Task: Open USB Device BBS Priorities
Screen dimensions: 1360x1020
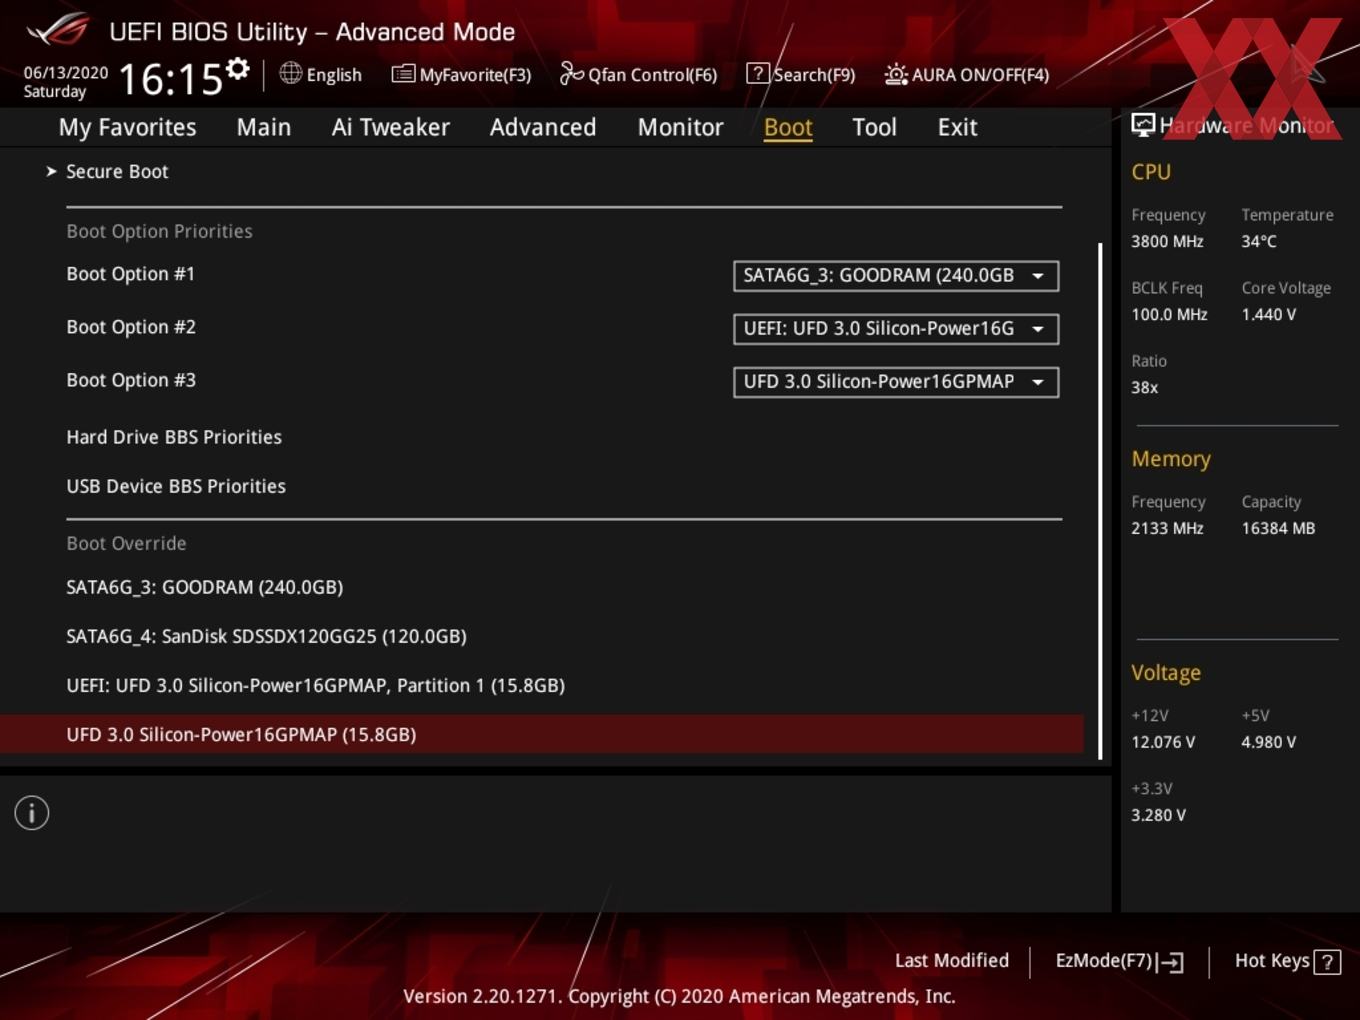Action: click(176, 486)
